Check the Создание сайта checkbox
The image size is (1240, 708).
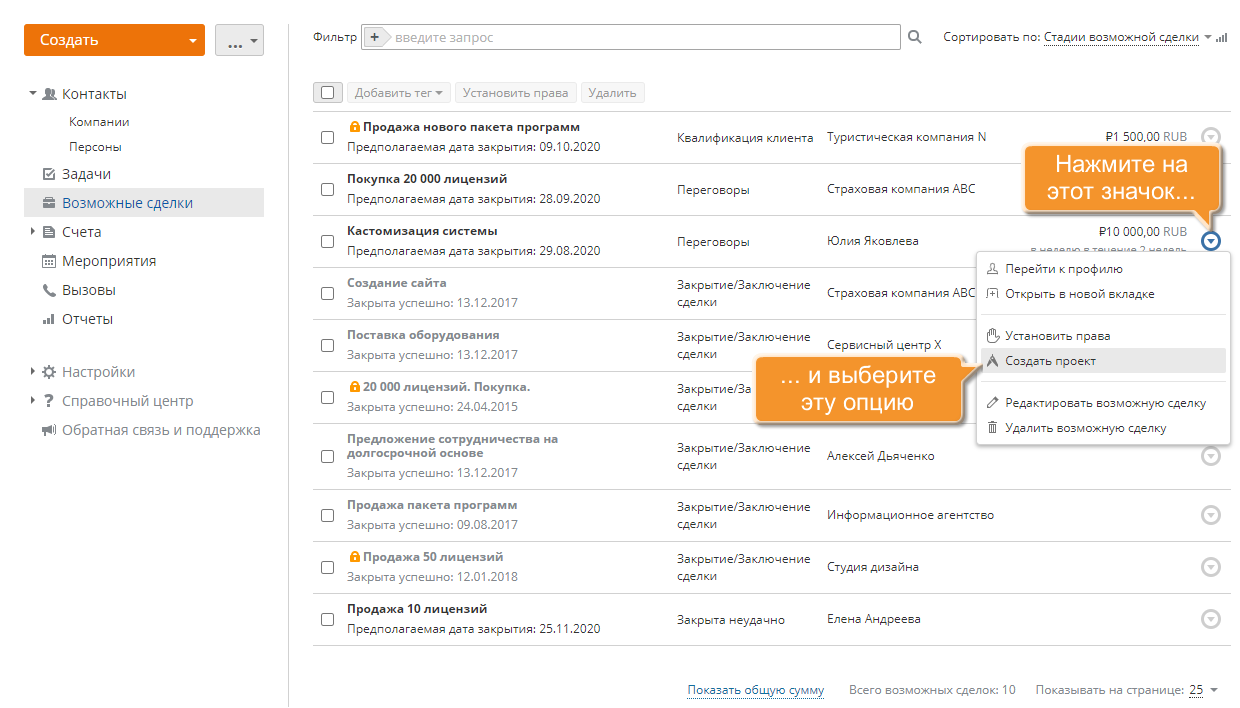click(x=327, y=293)
